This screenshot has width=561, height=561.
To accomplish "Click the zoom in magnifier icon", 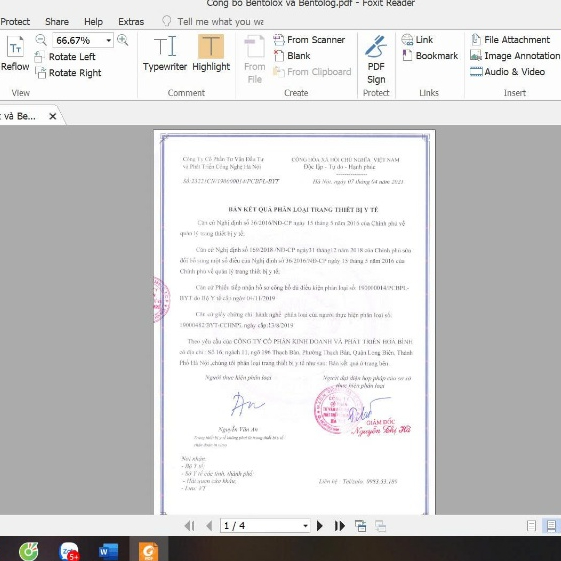I will tap(123, 40).
